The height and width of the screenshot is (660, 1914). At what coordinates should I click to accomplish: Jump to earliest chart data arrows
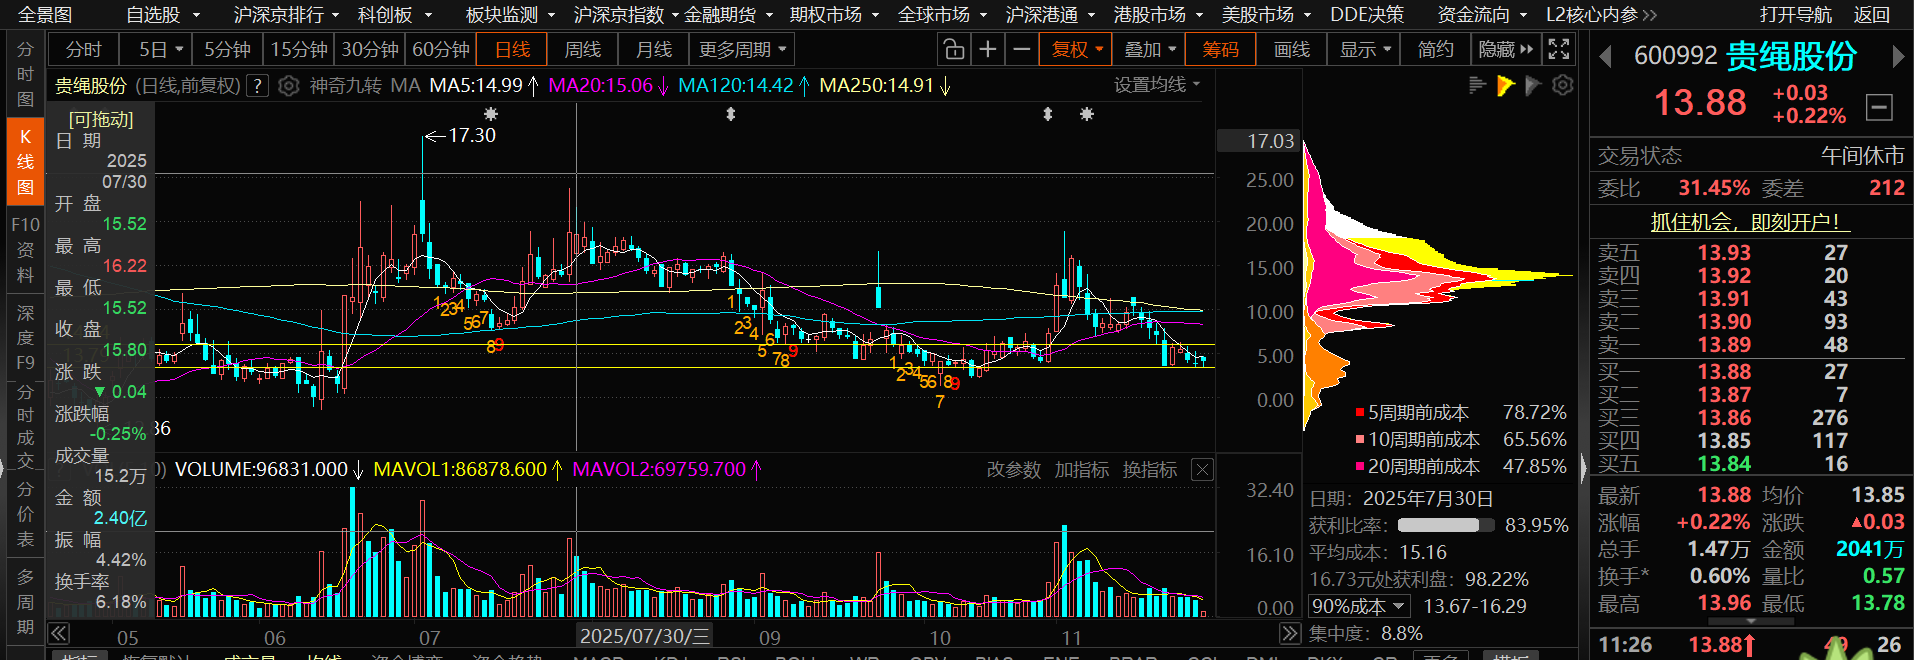[x=59, y=633]
